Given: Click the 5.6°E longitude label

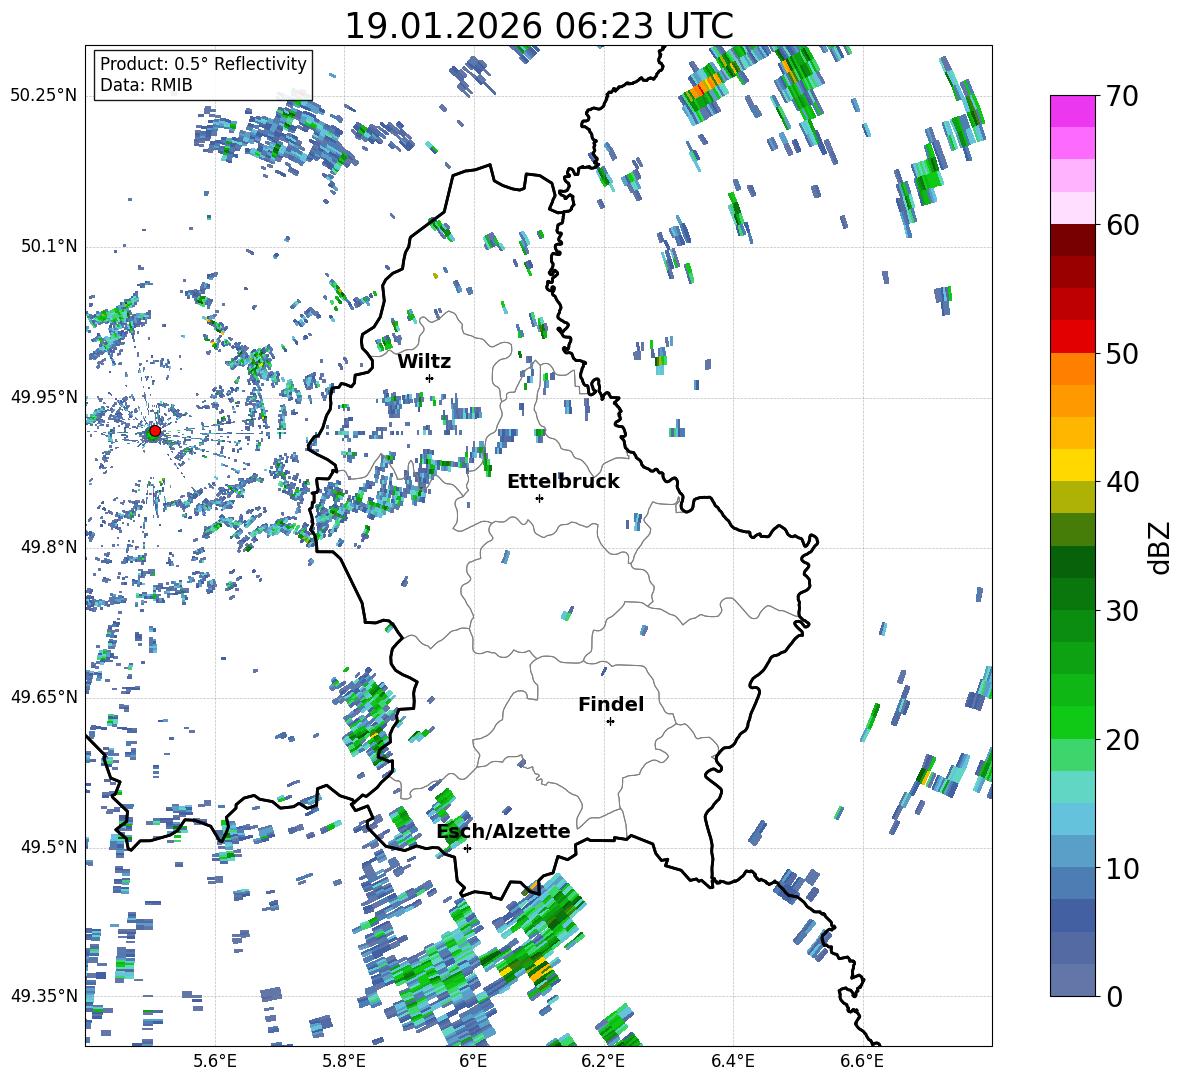Looking at the screenshot, I should tap(215, 1062).
